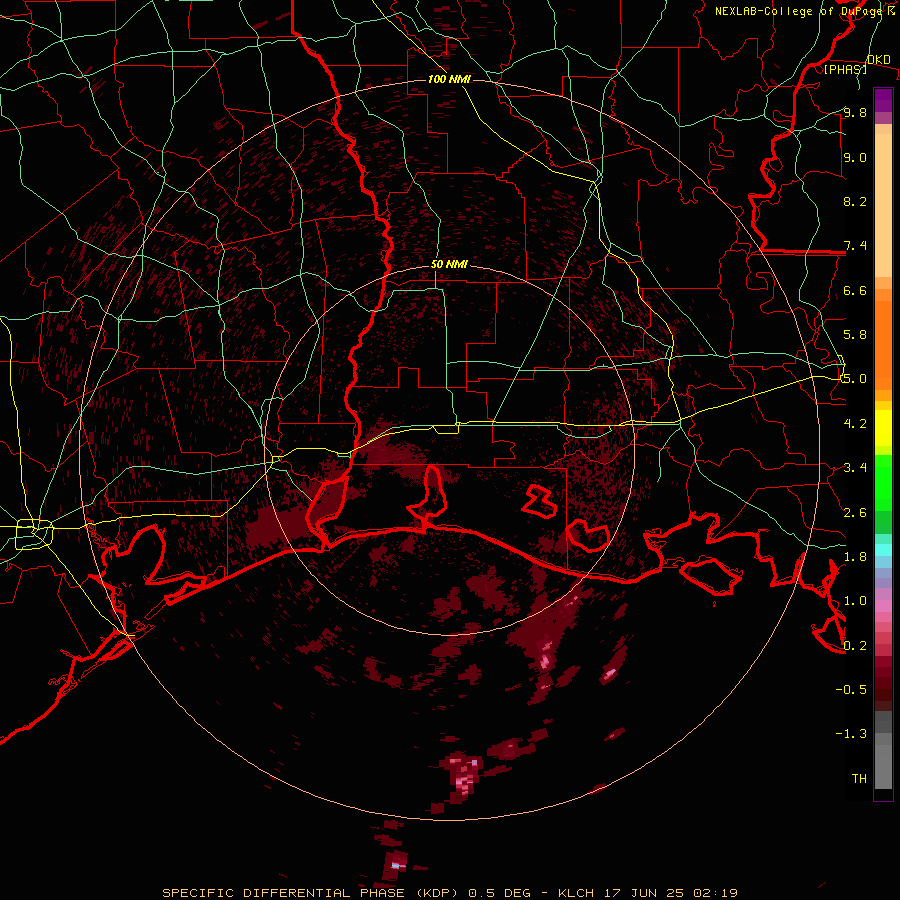Click the 100 NMI range ring label

pos(449,79)
